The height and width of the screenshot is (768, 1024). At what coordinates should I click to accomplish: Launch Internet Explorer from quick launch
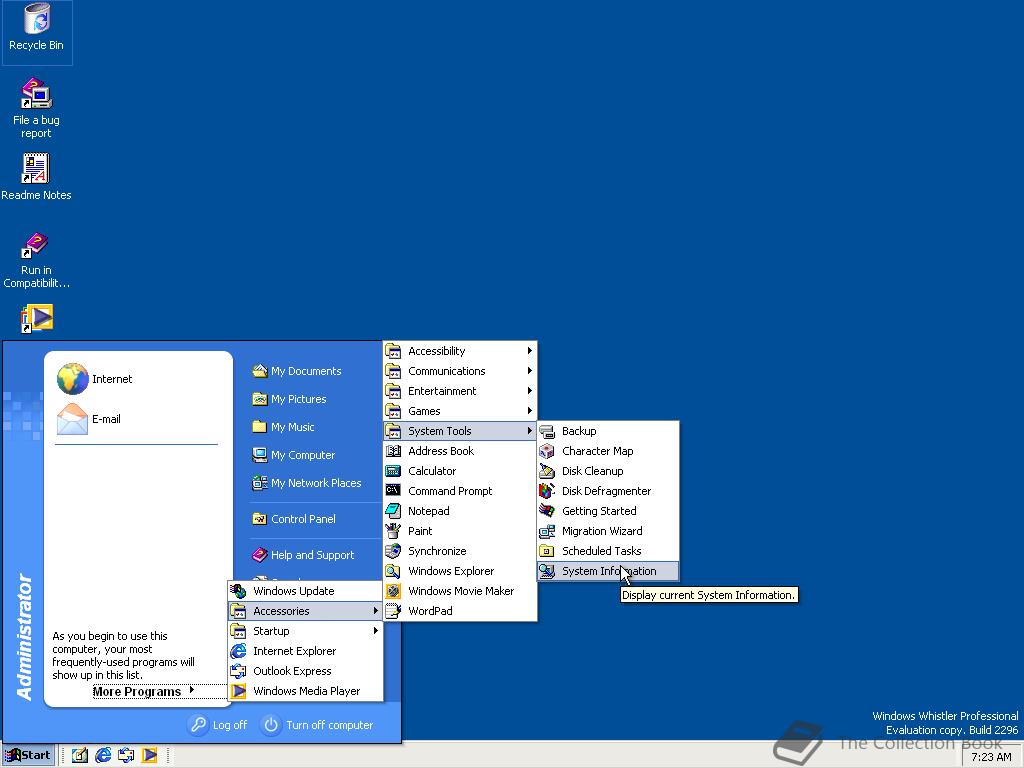click(x=103, y=756)
